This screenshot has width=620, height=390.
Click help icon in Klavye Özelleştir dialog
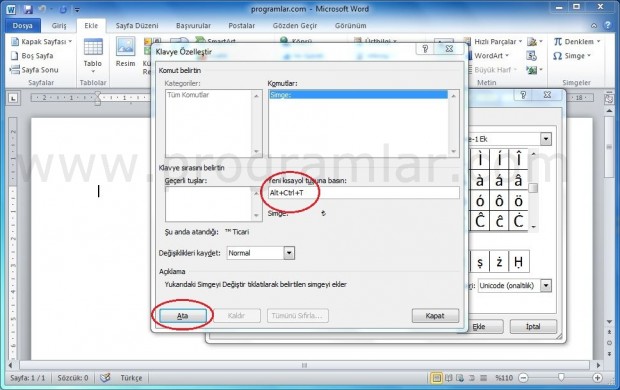(x=425, y=49)
